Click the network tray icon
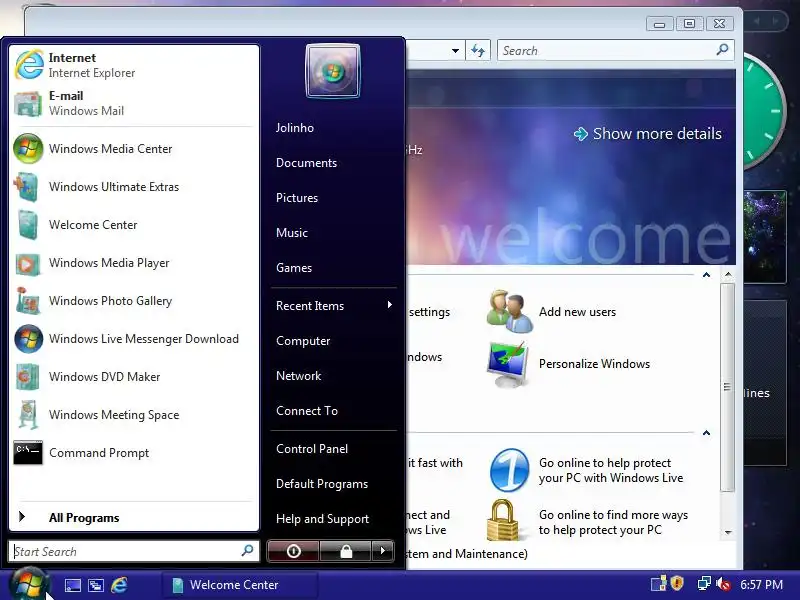This screenshot has width=800, height=600. (x=704, y=584)
